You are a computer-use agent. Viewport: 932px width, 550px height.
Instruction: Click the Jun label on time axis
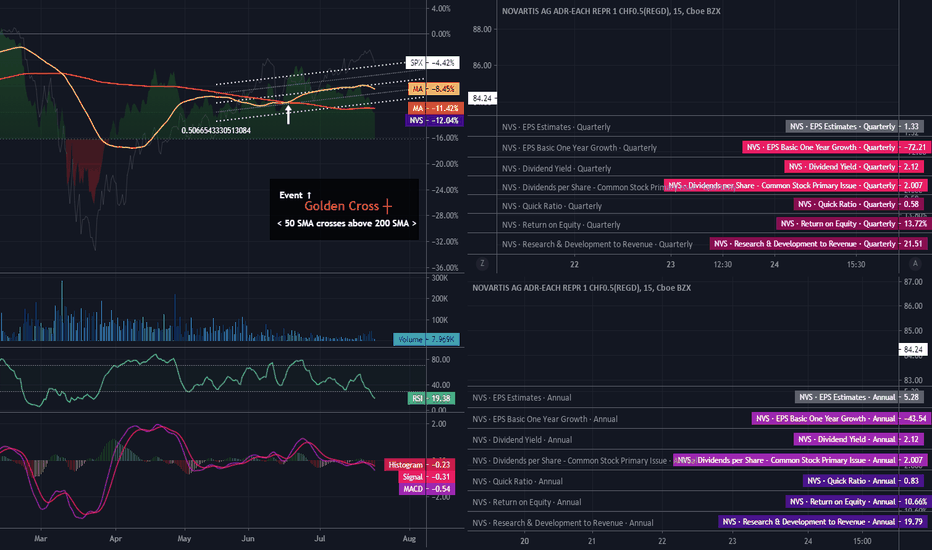tap(248, 539)
